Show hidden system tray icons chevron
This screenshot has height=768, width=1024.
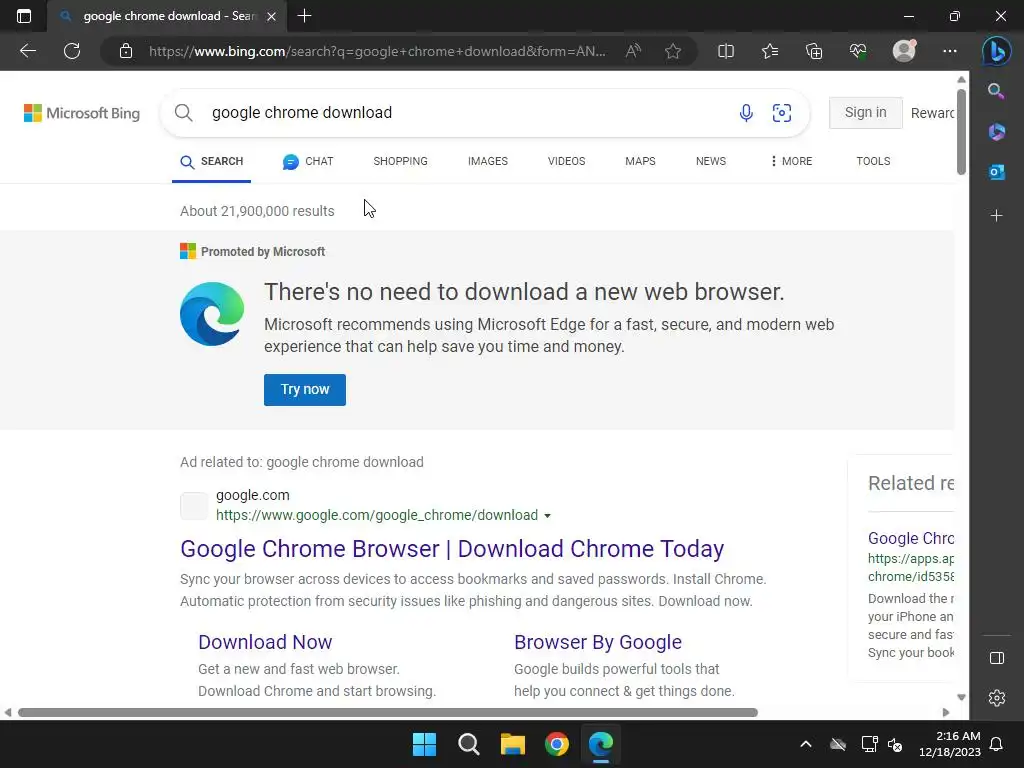pyautogui.click(x=806, y=744)
